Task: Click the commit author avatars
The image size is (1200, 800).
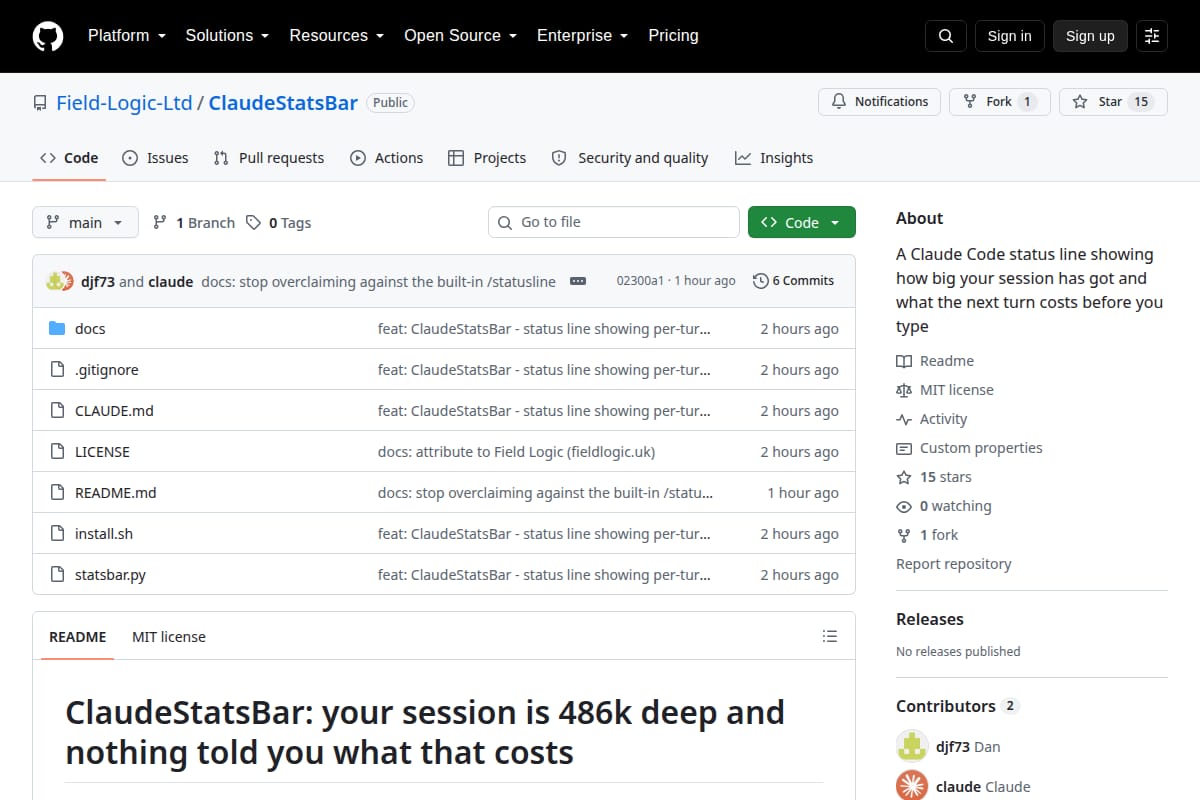Action: pos(60,281)
